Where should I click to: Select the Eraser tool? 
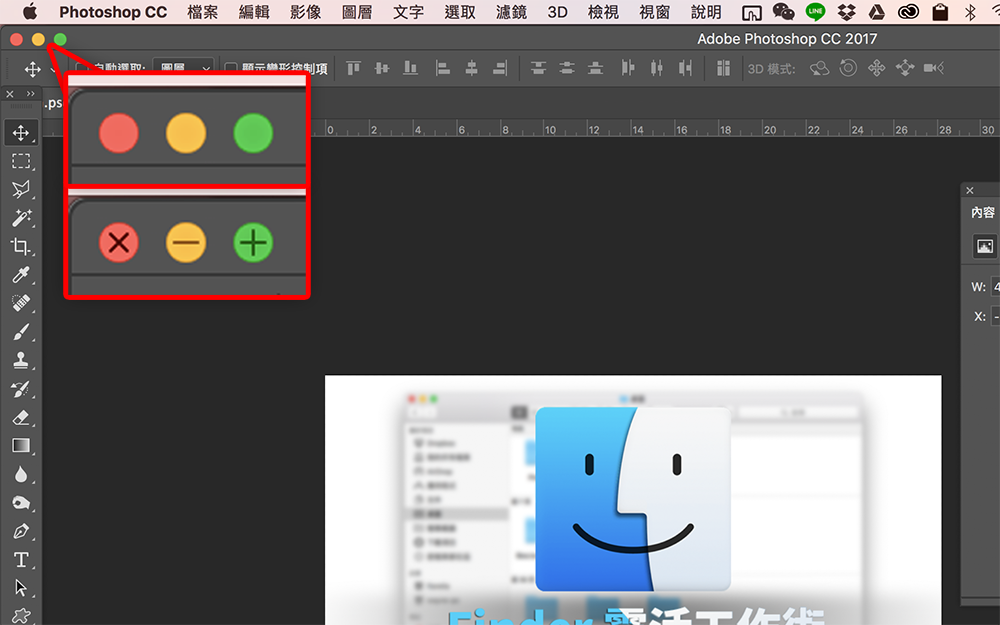click(21, 418)
